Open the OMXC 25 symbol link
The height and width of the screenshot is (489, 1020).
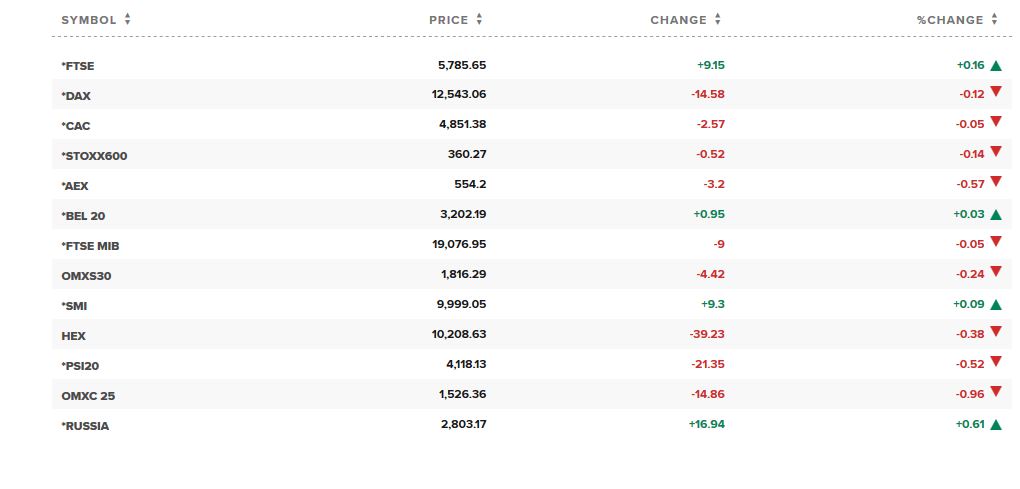point(88,396)
